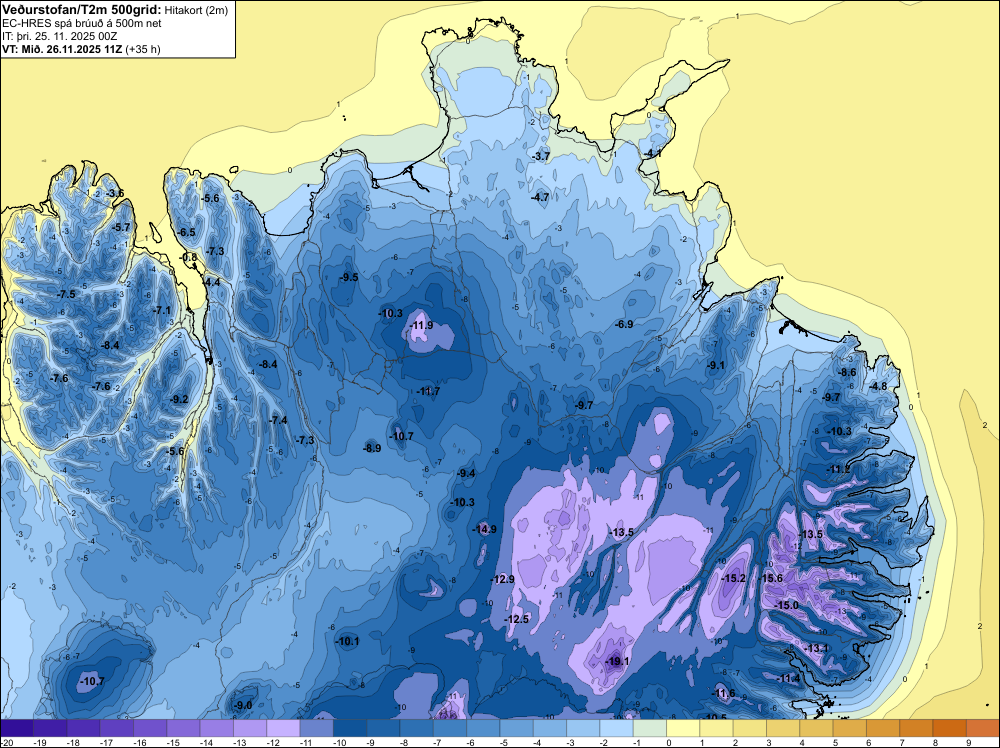Select the -10.1 temperature label

[348, 642]
